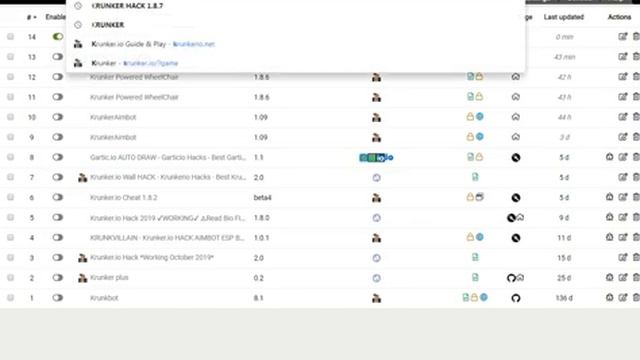This screenshot has width=640, height=360.
Task: Click the site icon in KrunkerAimbot row 10
Action: coord(376,118)
